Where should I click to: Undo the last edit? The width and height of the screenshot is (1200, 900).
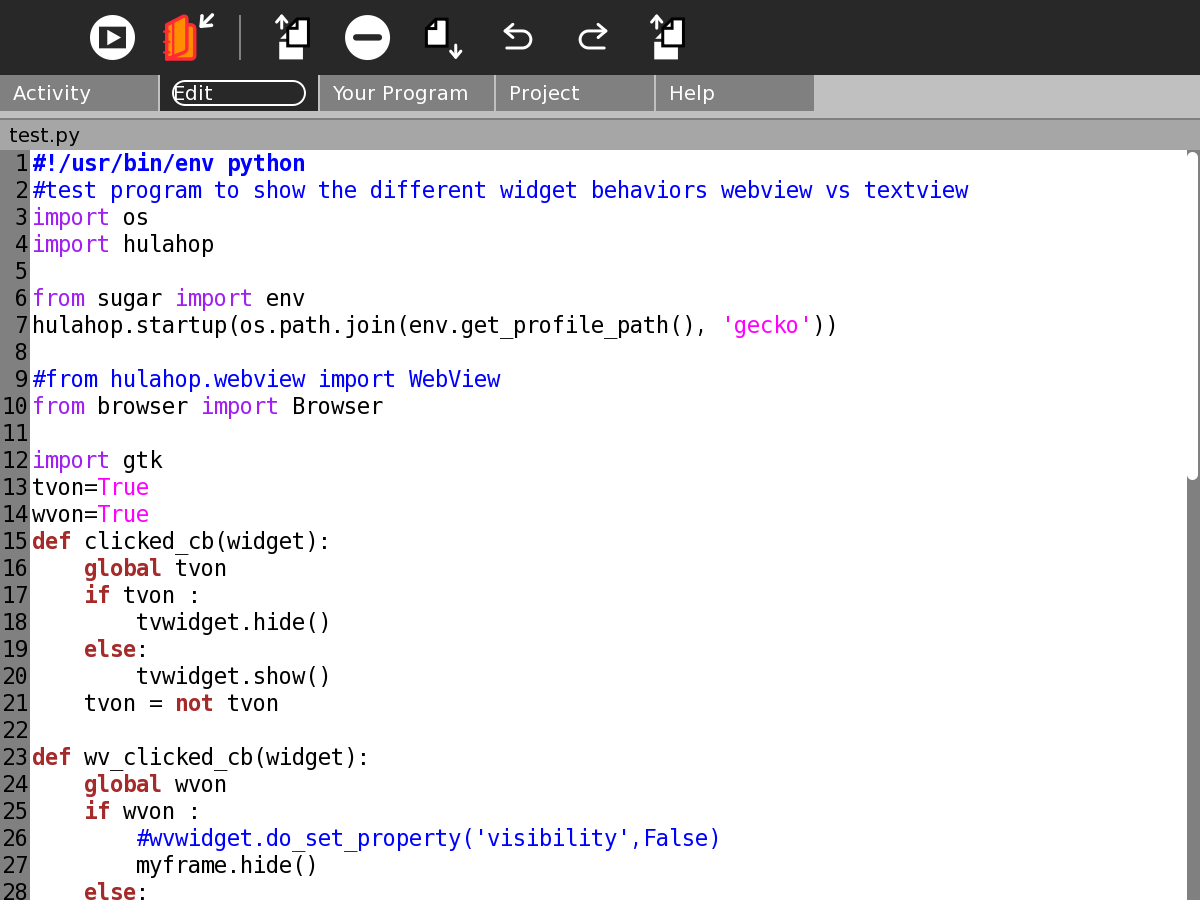(x=517, y=38)
